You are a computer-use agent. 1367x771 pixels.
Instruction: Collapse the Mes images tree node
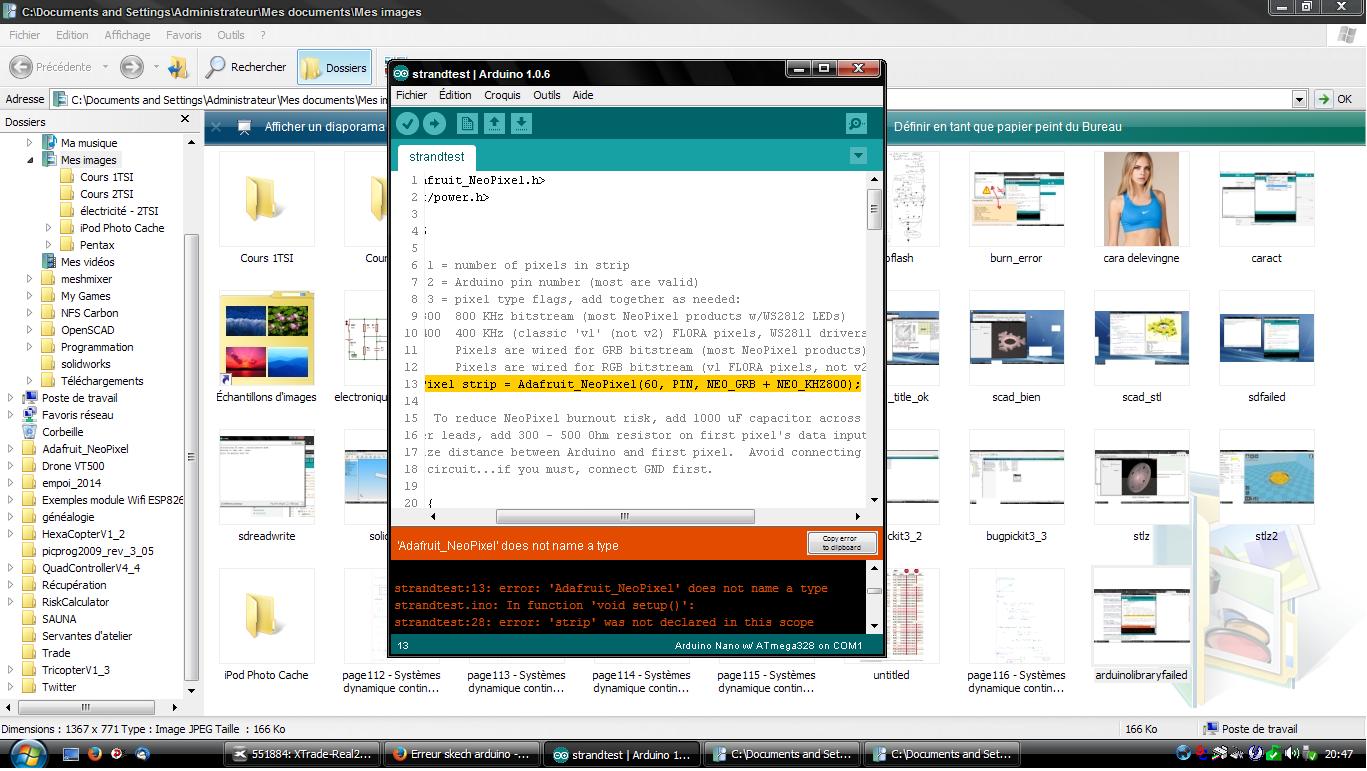[29, 160]
